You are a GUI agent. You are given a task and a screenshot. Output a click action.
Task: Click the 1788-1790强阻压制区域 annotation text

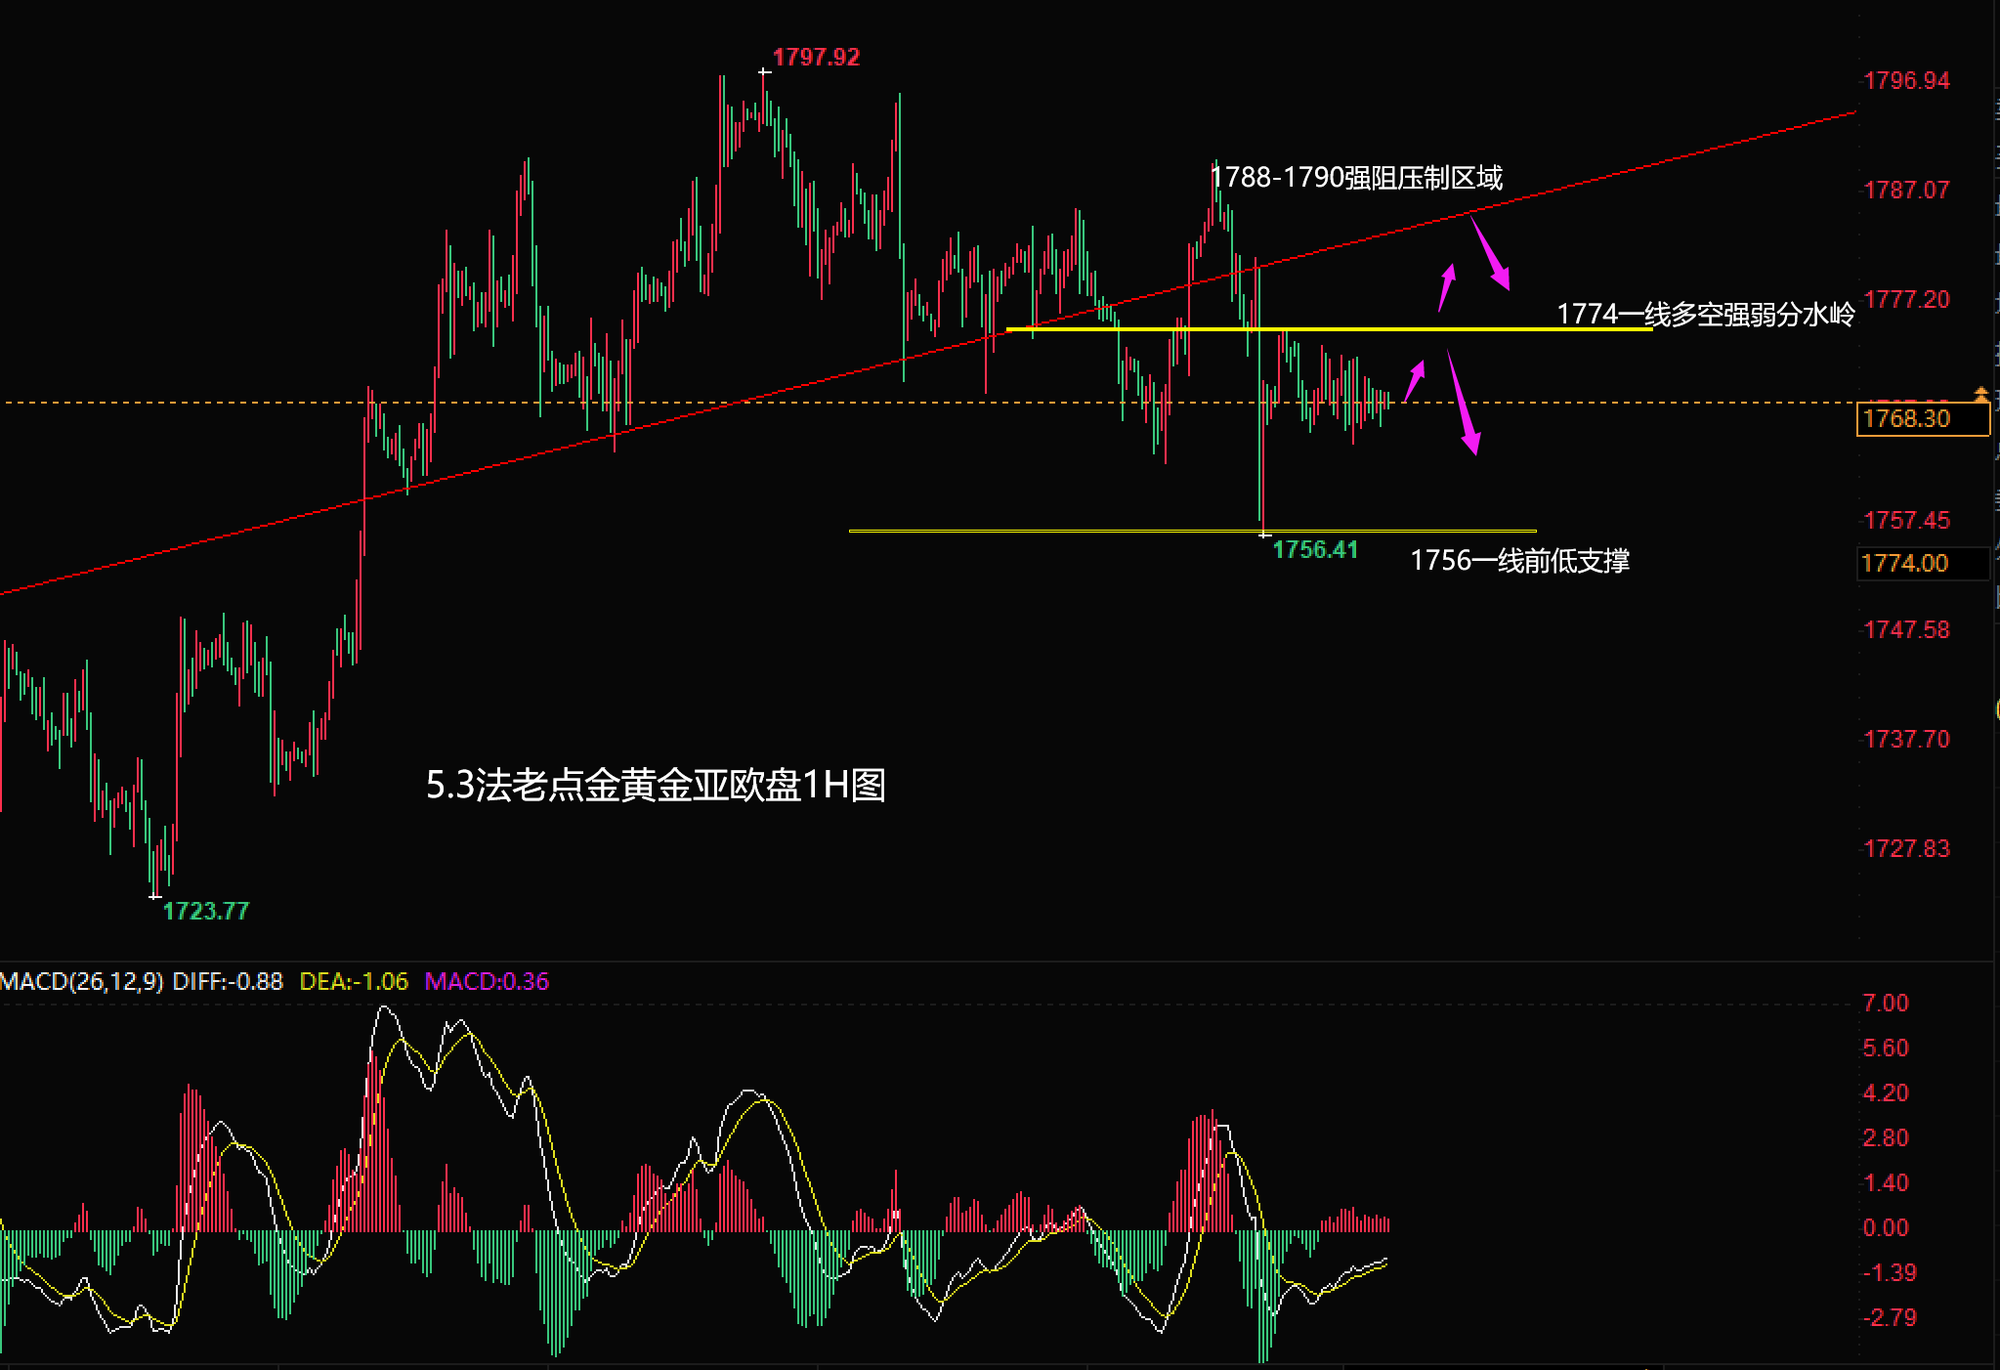click(x=1356, y=178)
